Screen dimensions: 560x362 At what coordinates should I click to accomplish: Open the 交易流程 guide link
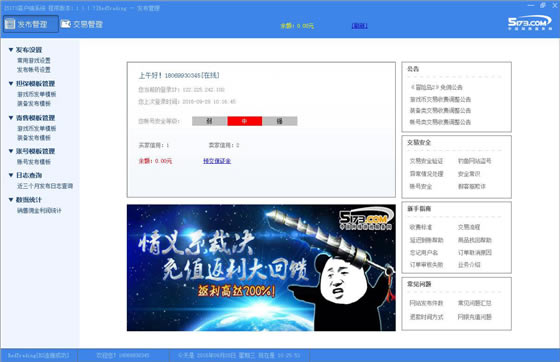[469, 227]
